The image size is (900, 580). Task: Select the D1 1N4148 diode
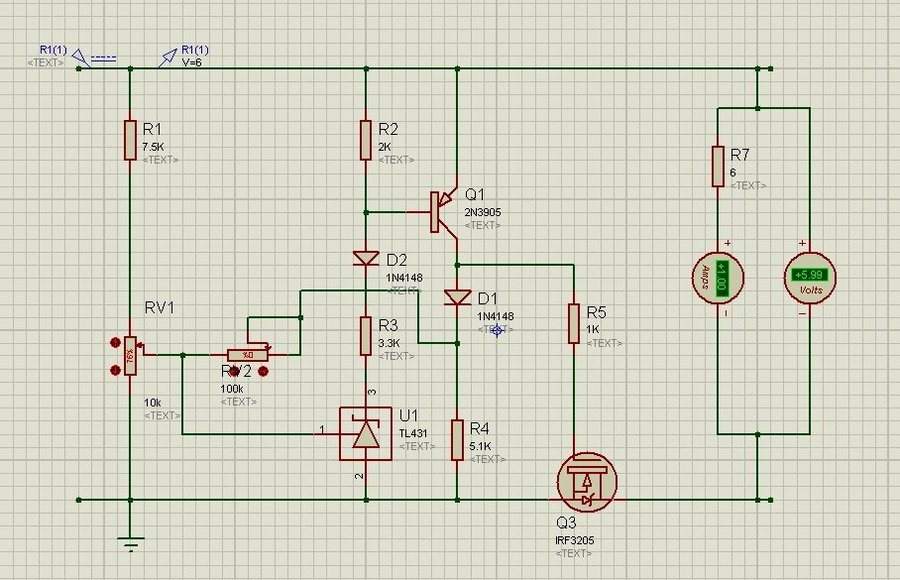(457, 297)
